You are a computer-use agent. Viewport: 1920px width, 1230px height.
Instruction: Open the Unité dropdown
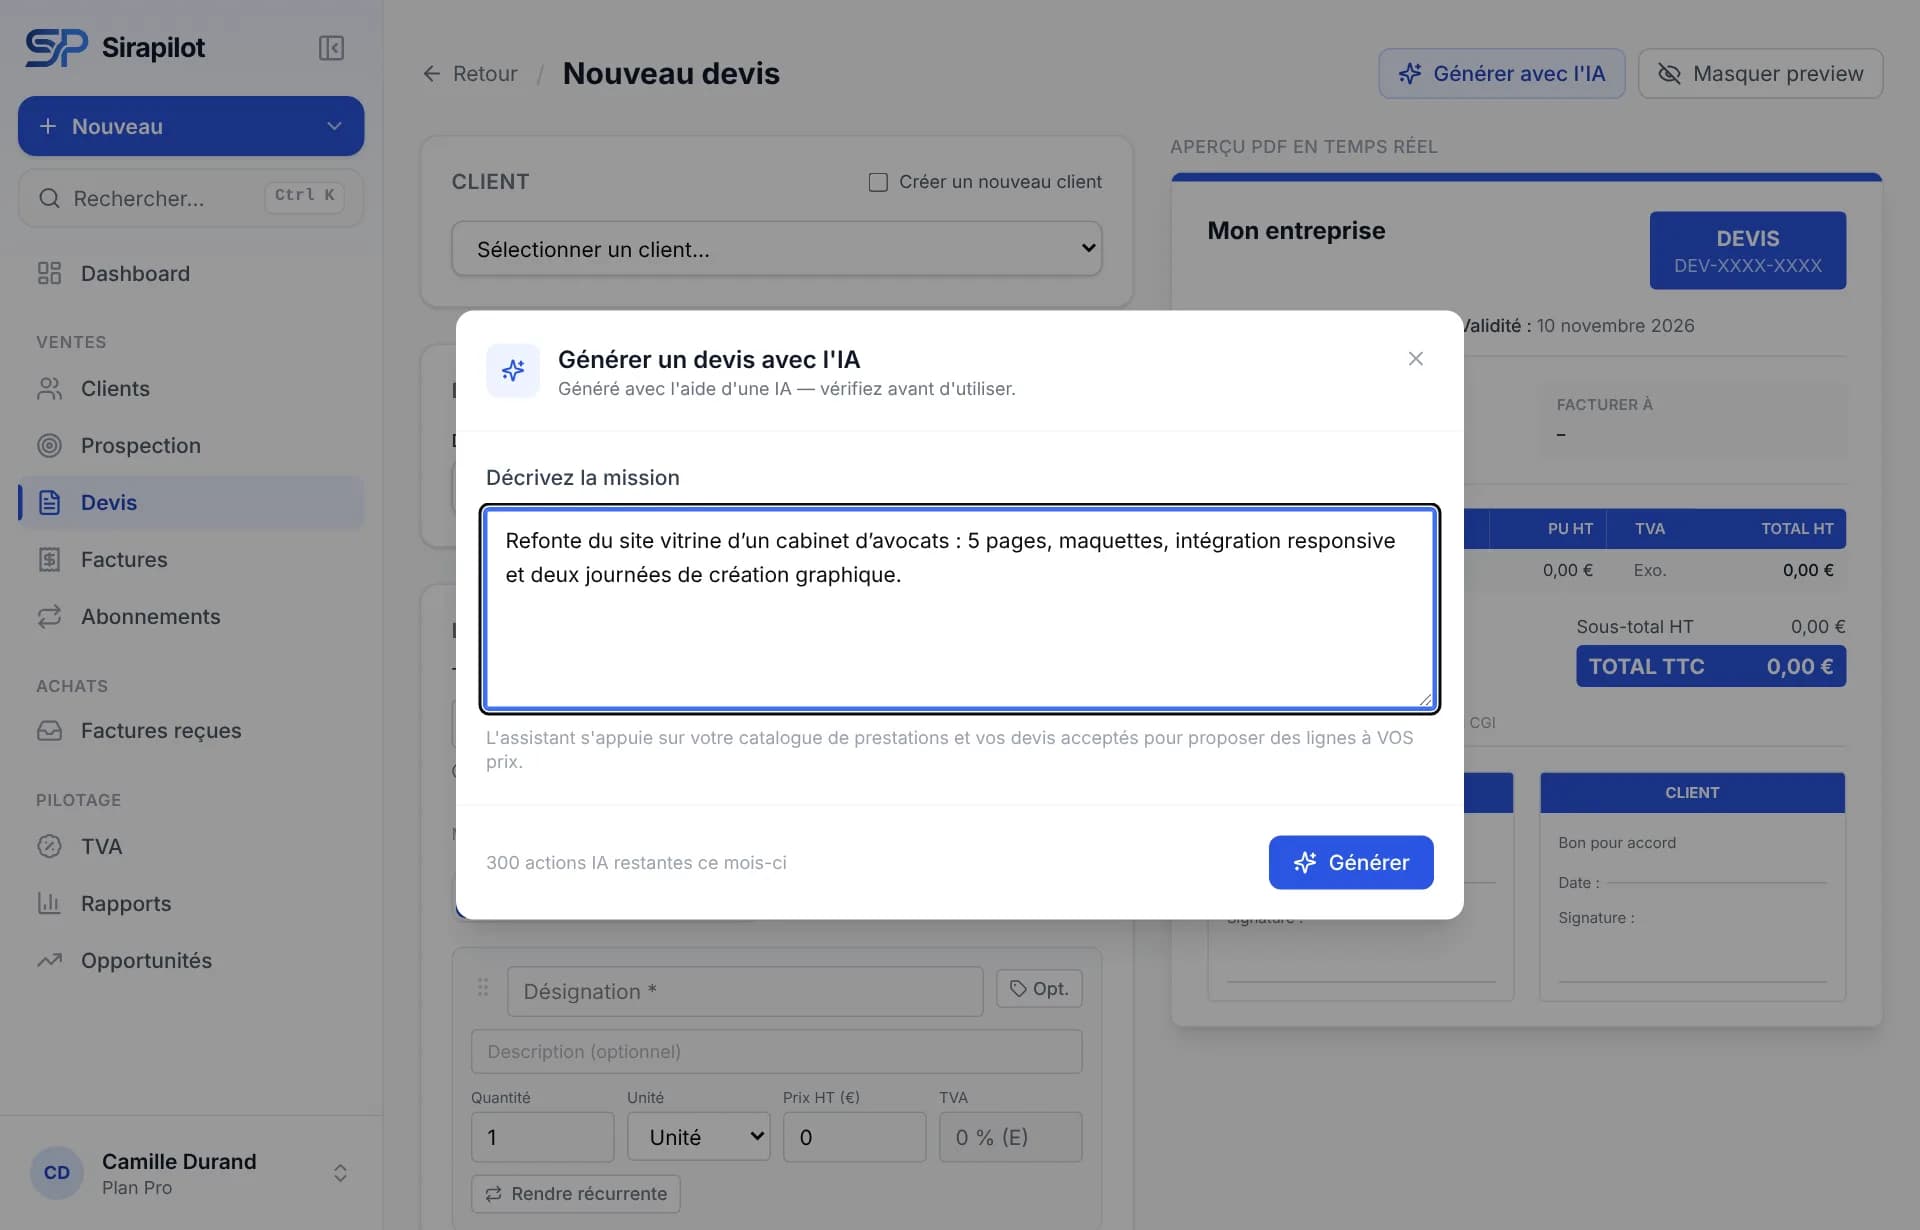pyautogui.click(x=698, y=1137)
